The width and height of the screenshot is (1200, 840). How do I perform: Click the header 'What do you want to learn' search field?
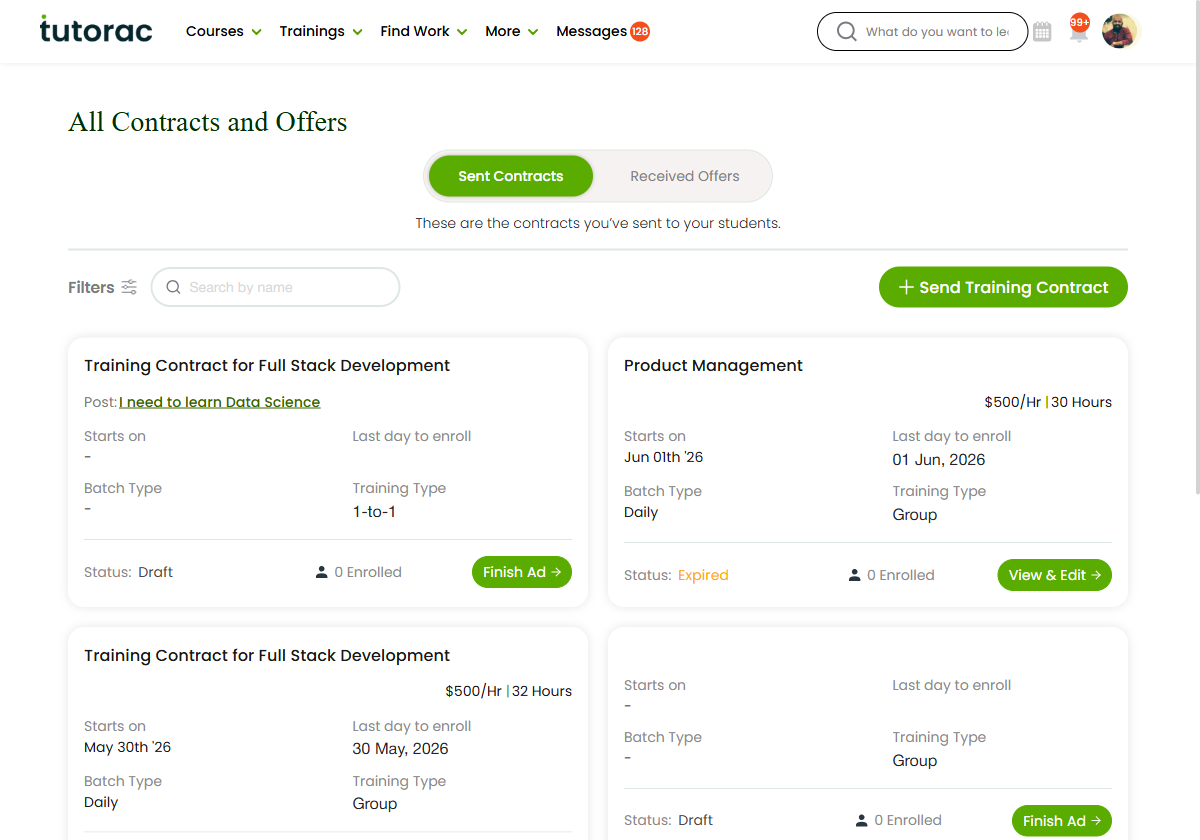coord(922,32)
